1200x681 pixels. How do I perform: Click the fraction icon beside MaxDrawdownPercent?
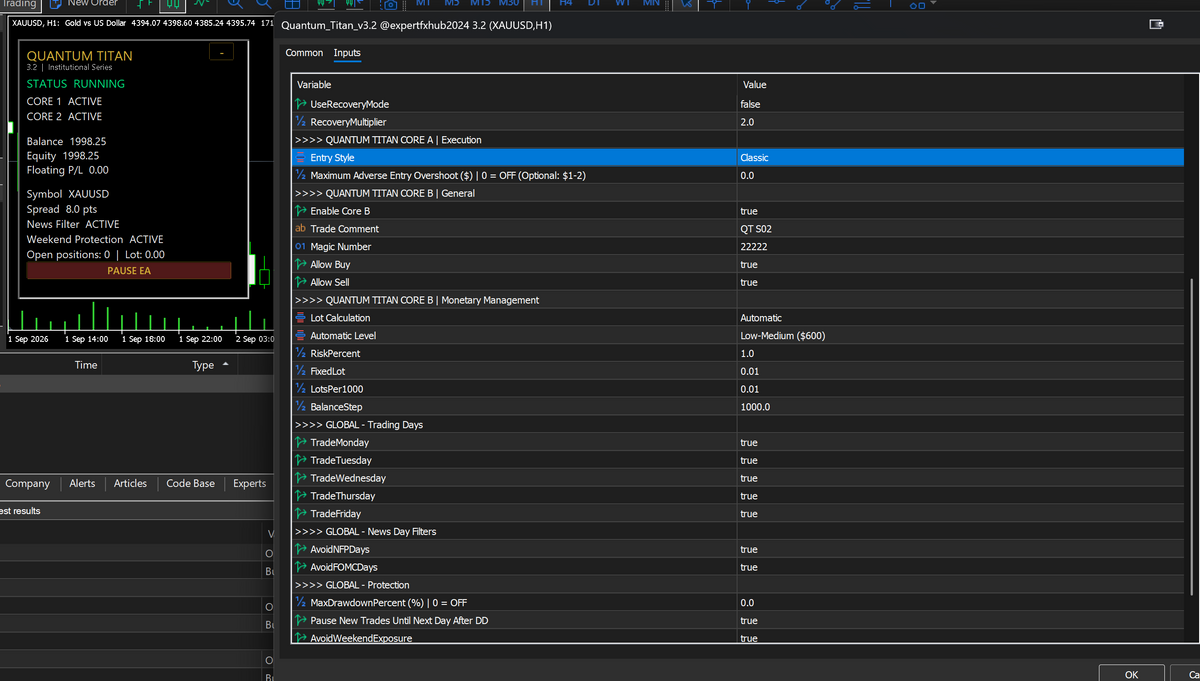pyautogui.click(x=301, y=603)
